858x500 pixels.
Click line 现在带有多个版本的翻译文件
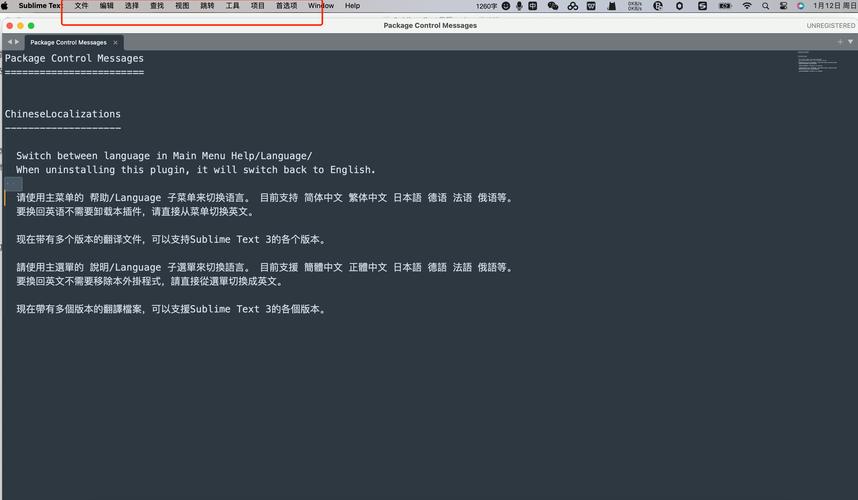point(171,240)
